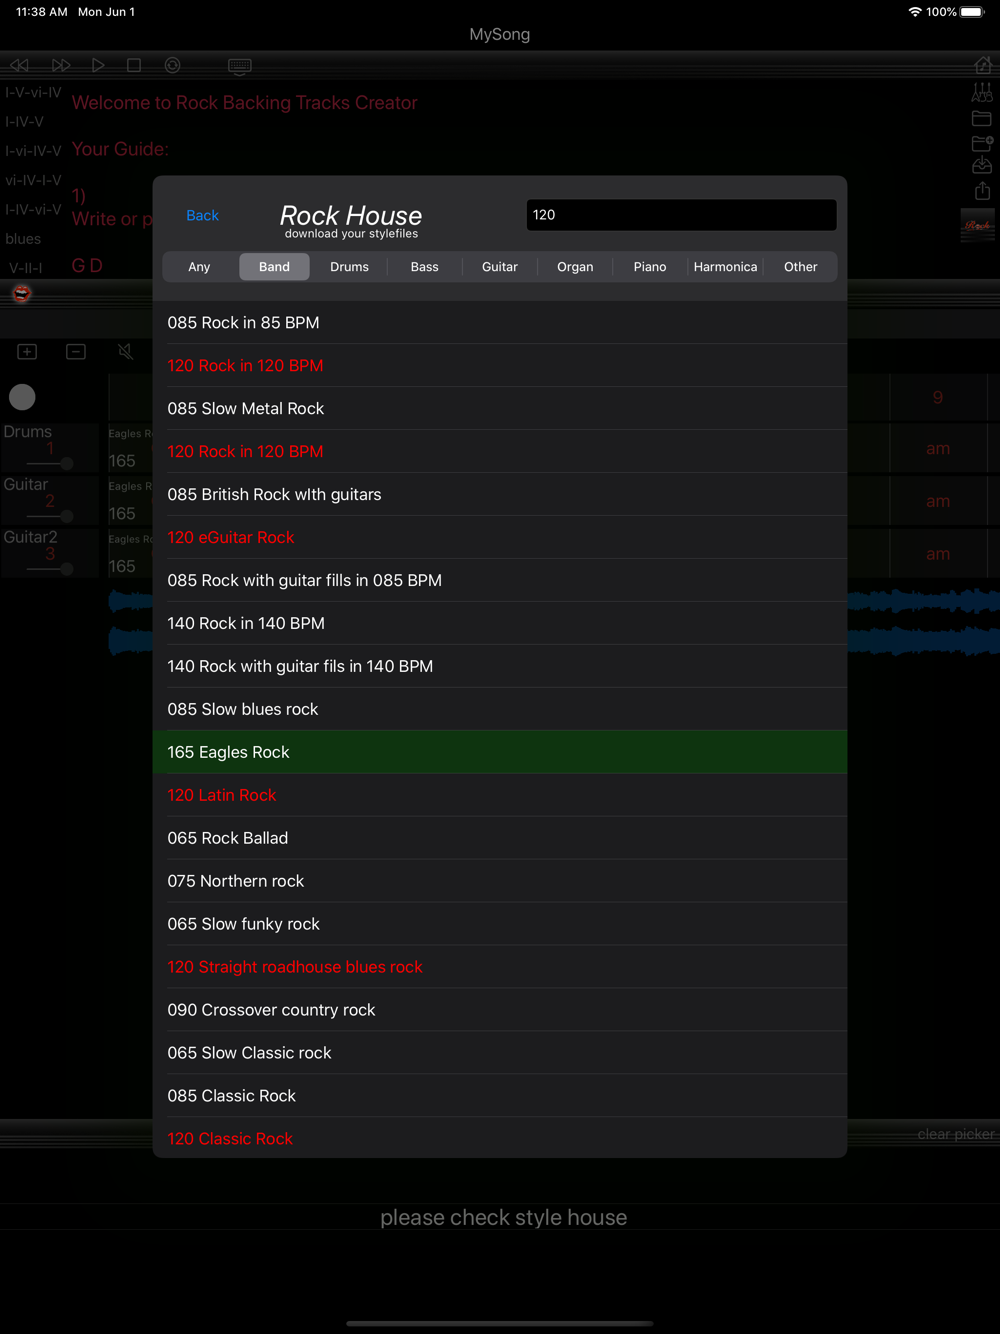
Task: Open the plain folder icon
Action: pos(982,118)
